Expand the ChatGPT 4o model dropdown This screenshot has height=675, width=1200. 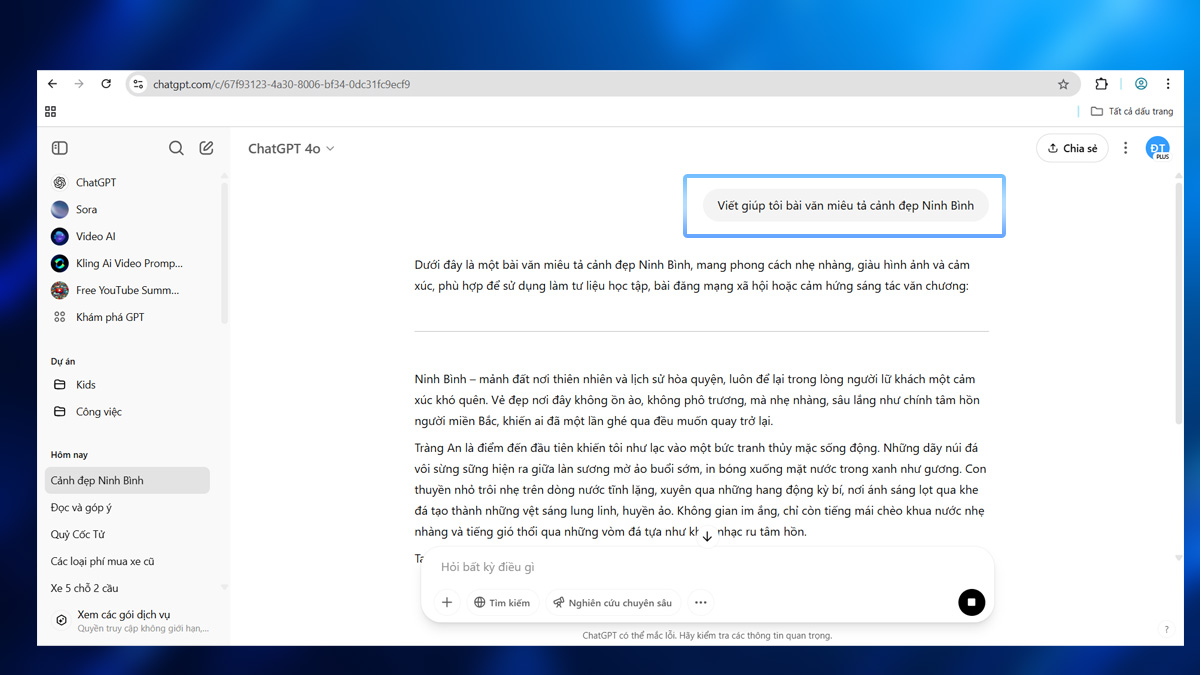coord(291,149)
